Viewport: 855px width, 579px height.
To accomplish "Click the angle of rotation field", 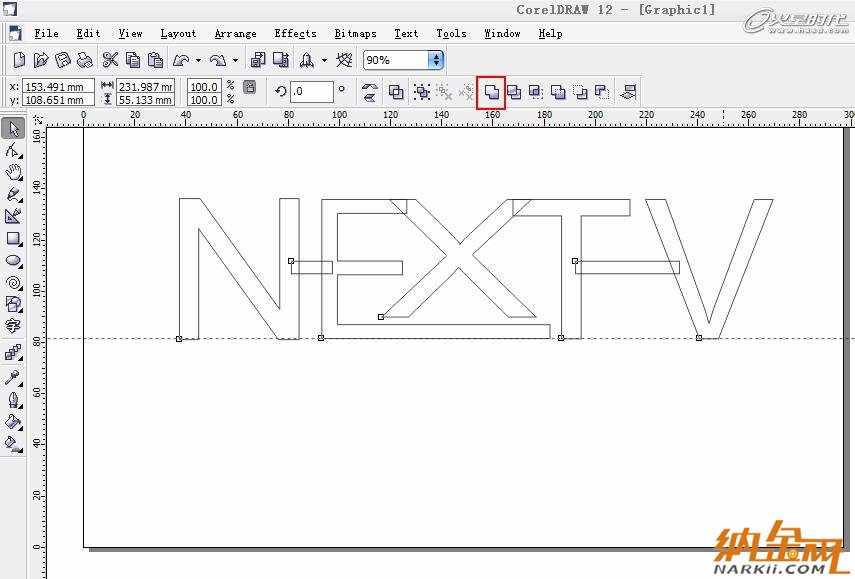I will point(311,92).
